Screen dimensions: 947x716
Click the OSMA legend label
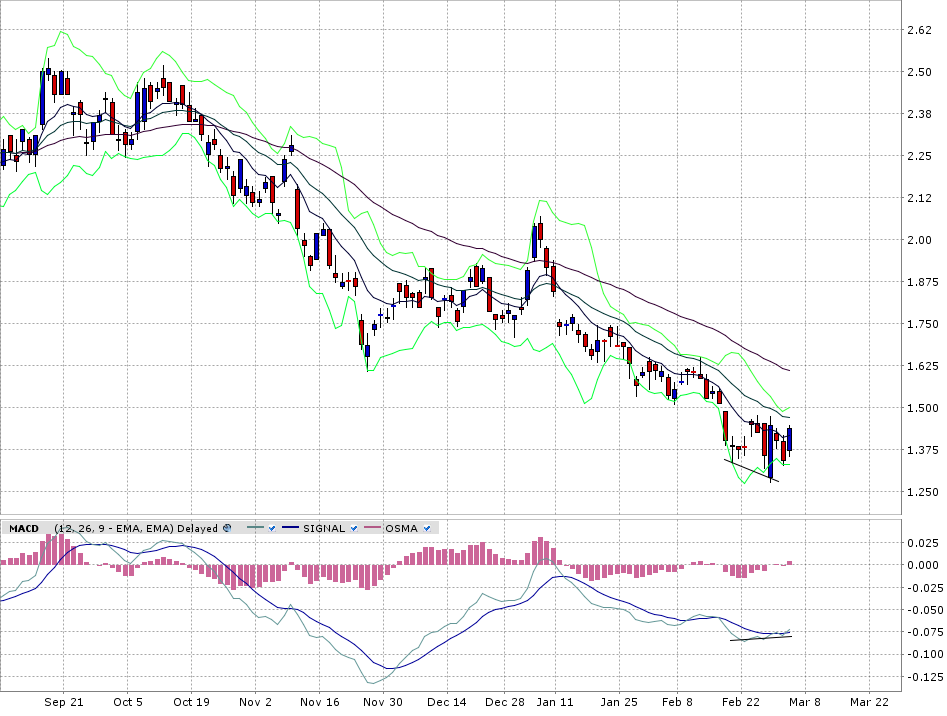click(402, 528)
